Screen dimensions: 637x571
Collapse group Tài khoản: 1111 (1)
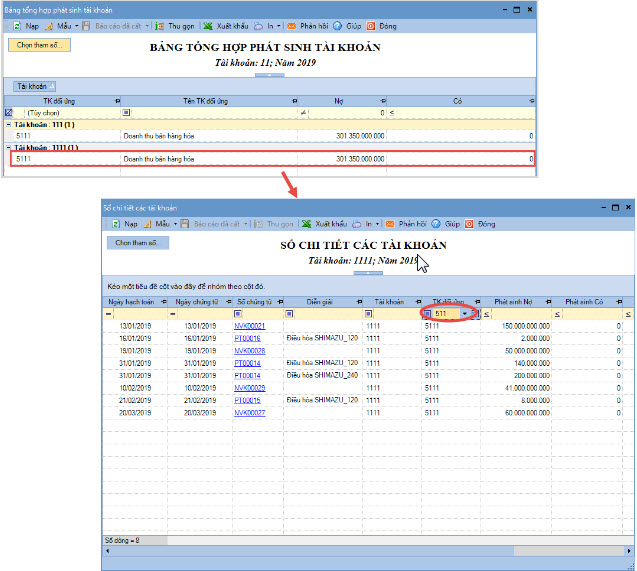click(x=9, y=147)
